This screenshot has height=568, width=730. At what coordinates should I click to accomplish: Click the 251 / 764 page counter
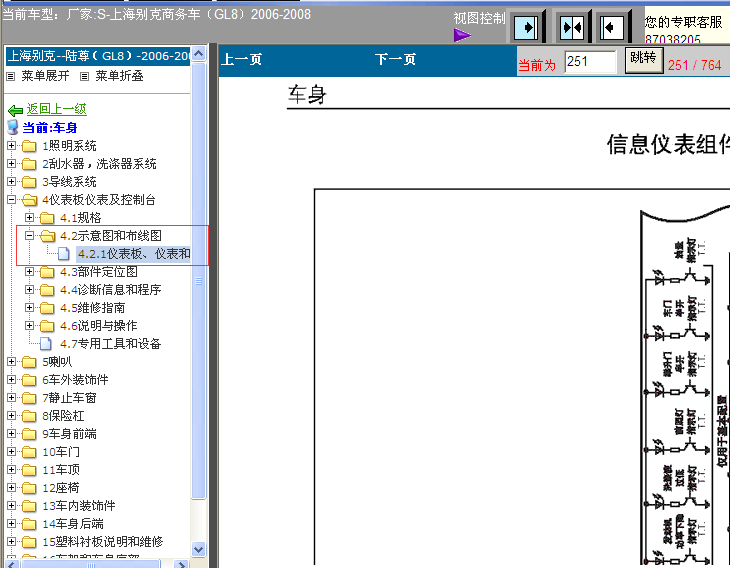pos(694,65)
